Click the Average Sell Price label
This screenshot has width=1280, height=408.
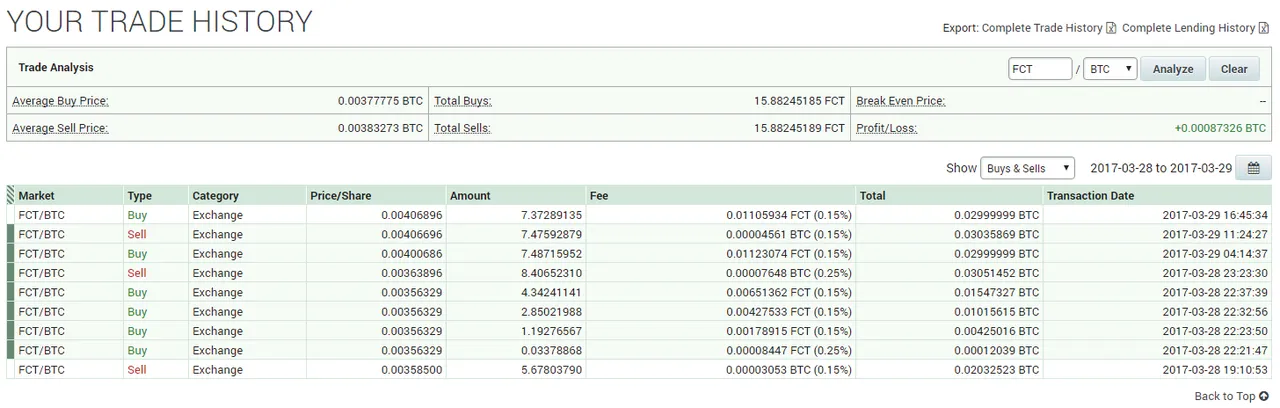tap(60, 128)
